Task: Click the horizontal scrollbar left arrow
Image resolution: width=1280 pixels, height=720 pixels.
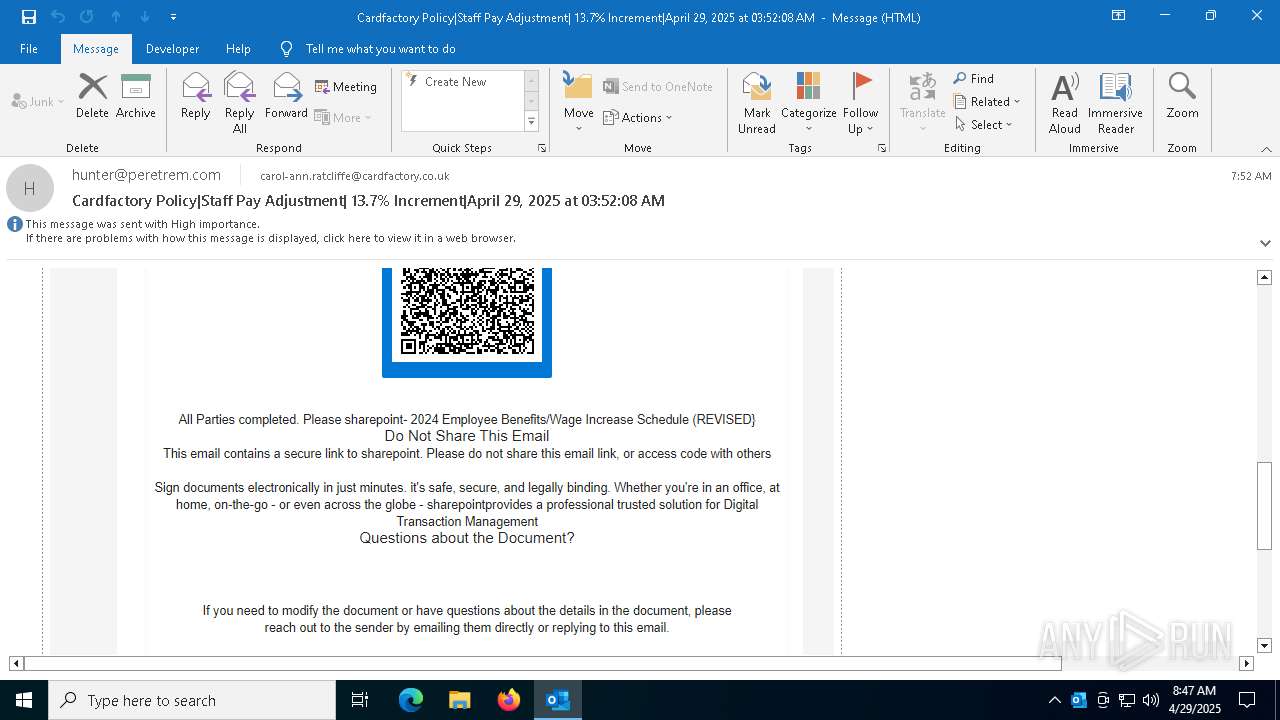Action: pyautogui.click(x=16, y=663)
